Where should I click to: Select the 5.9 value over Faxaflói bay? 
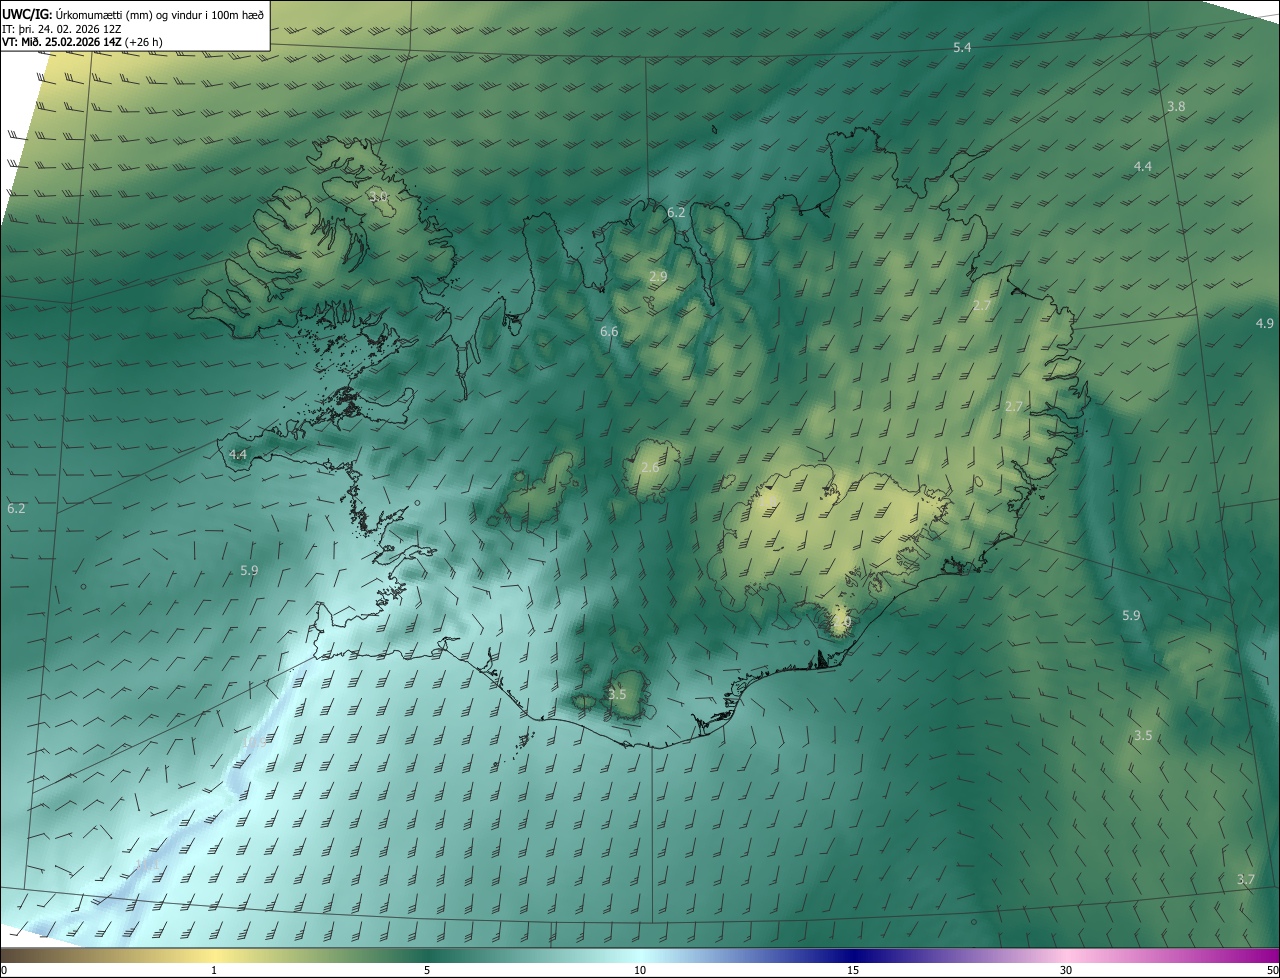tap(249, 570)
